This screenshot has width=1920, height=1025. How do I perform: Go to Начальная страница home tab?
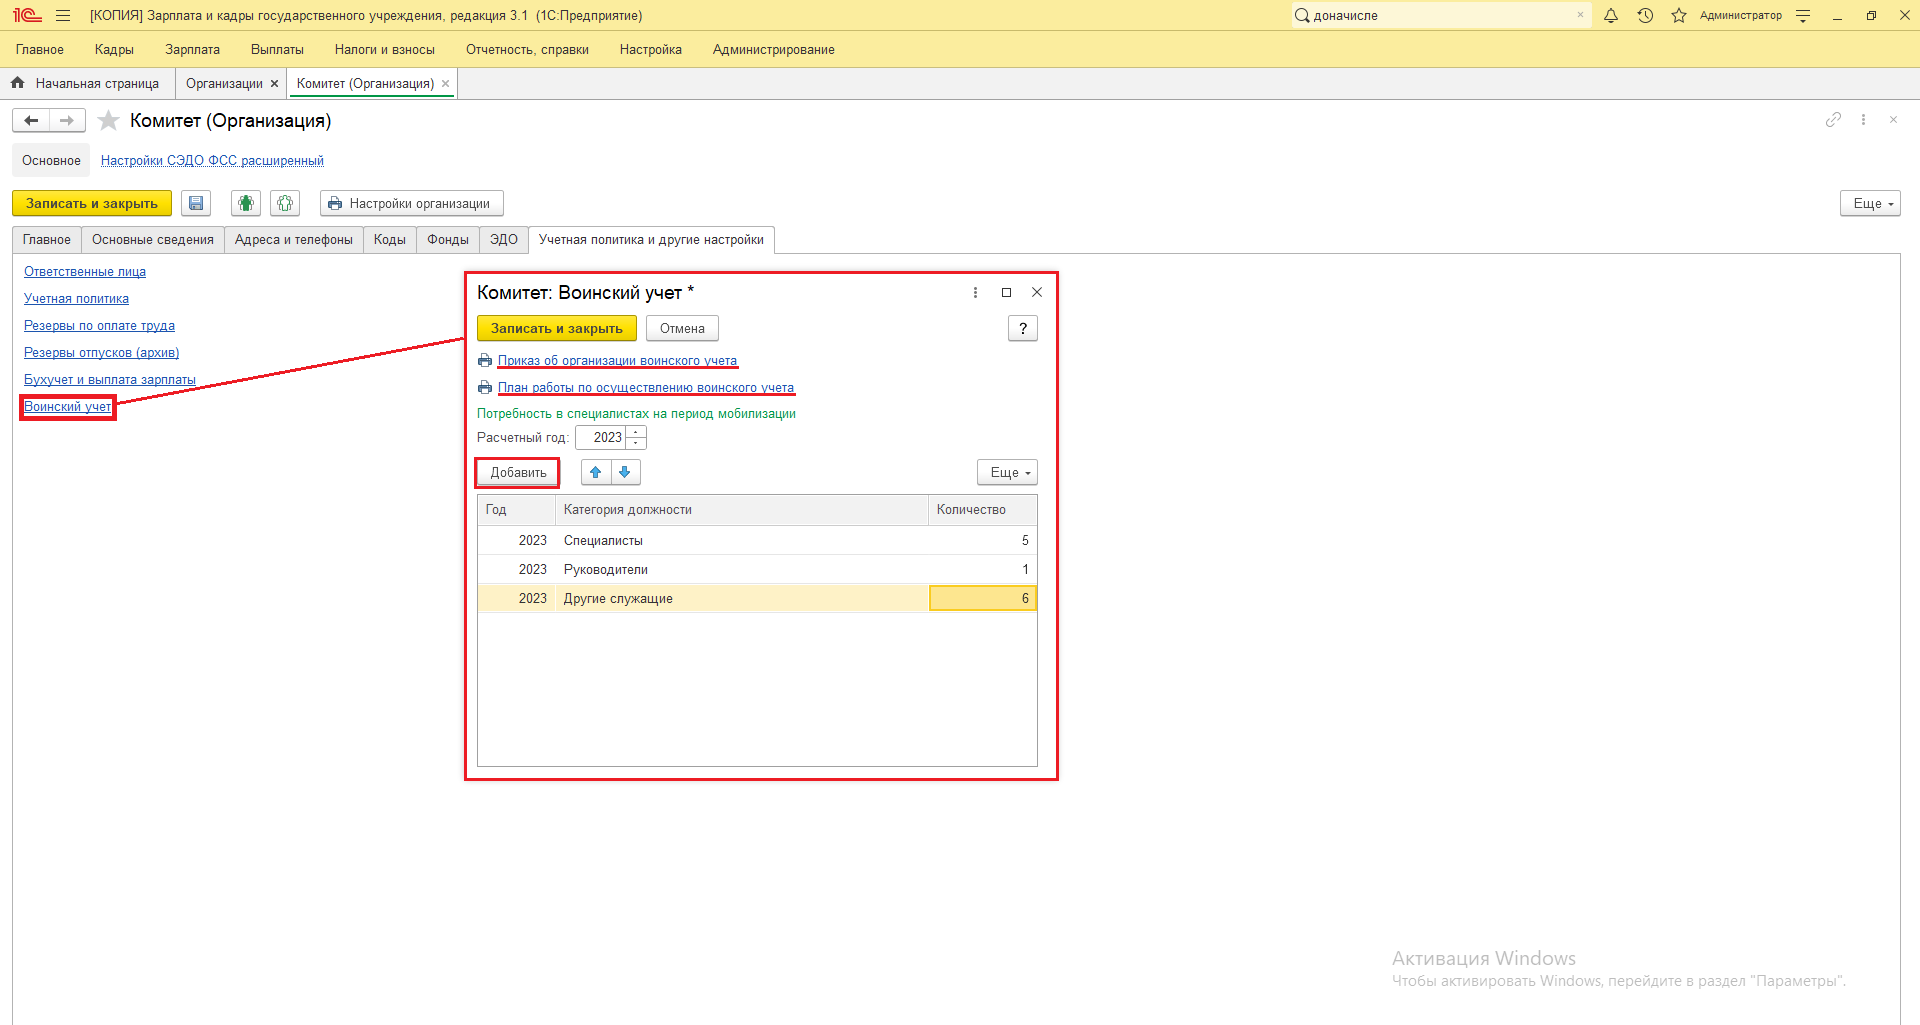point(86,84)
